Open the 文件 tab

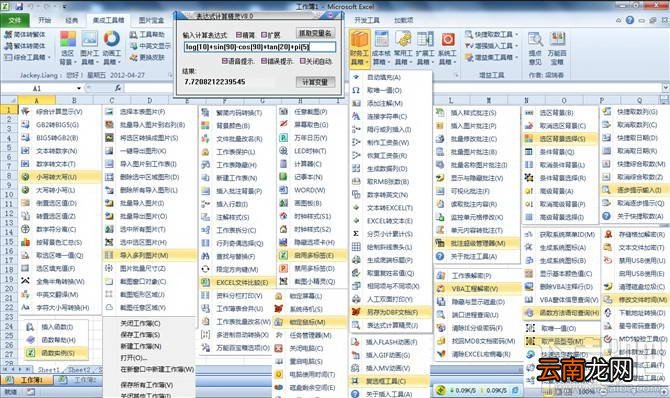15,20
